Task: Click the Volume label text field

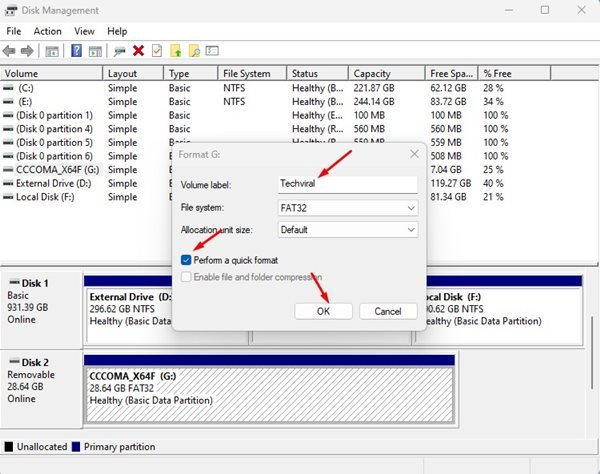Action: tap(347, 186)
